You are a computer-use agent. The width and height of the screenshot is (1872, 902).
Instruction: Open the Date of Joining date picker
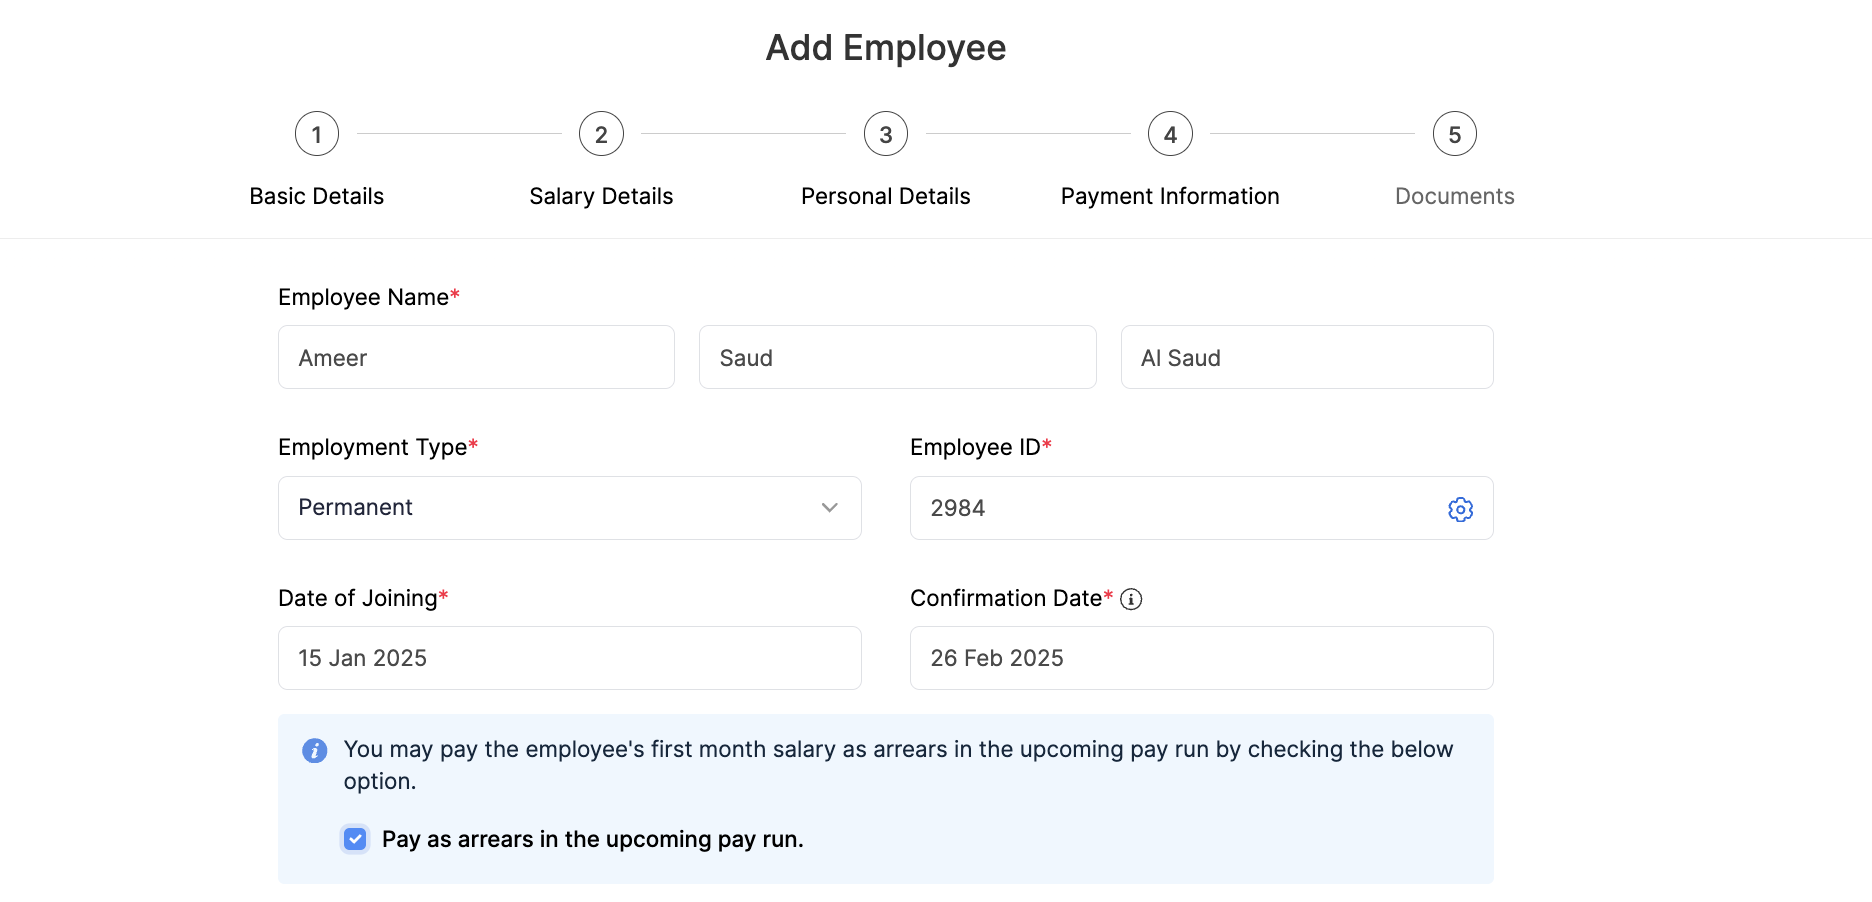coord(569,658)
